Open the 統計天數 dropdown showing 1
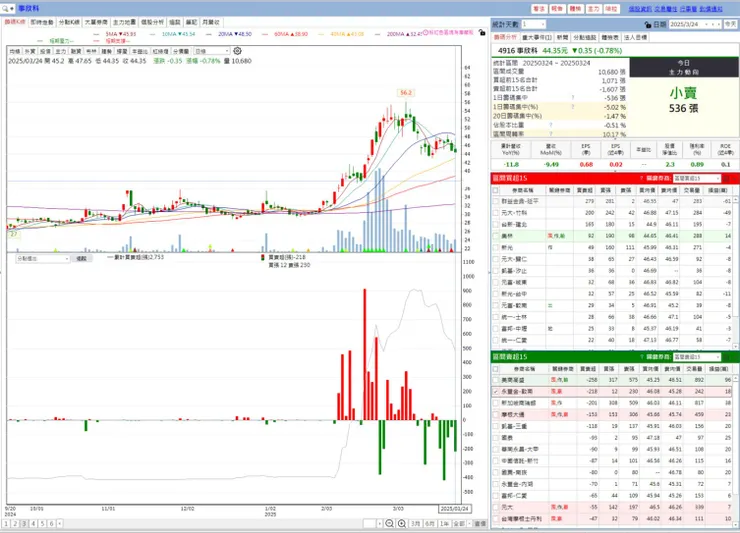Viewport: 740px width, 533px height. (533, 24)
